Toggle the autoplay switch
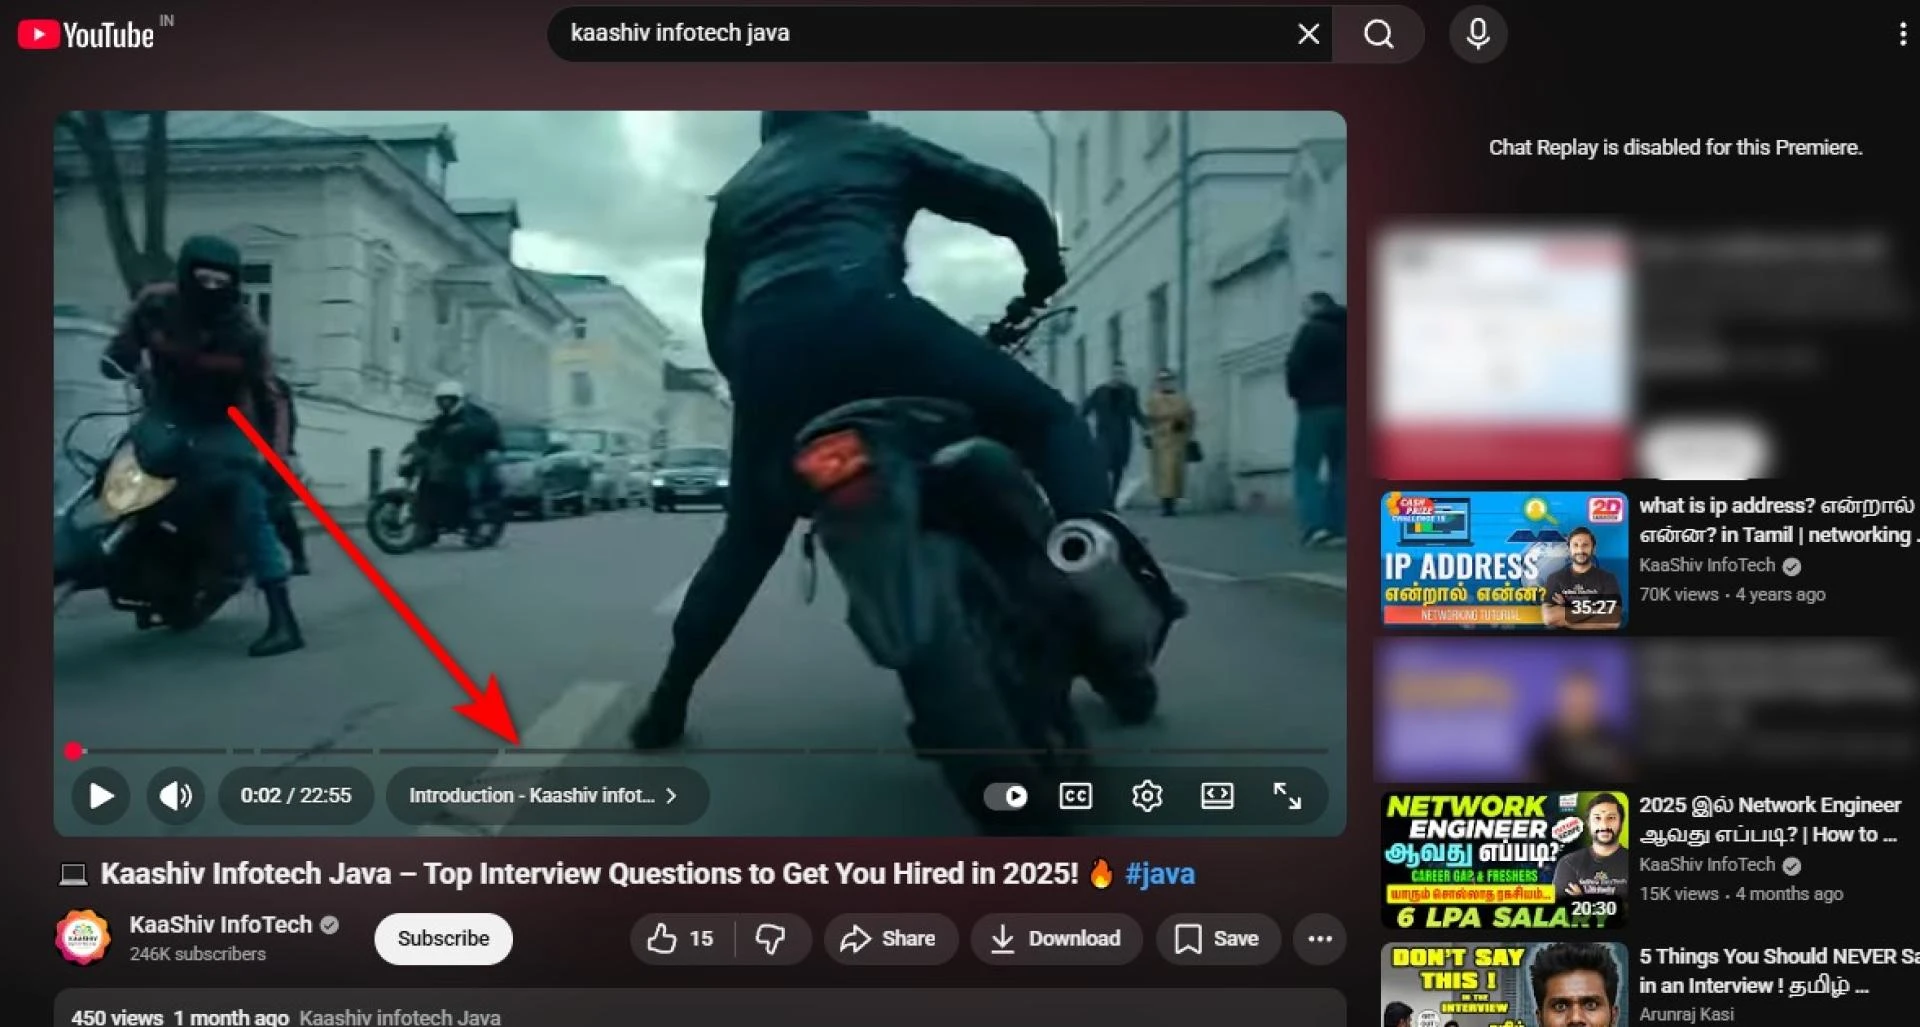This screenshot has width=1920, height=1027. point(1006,796)
